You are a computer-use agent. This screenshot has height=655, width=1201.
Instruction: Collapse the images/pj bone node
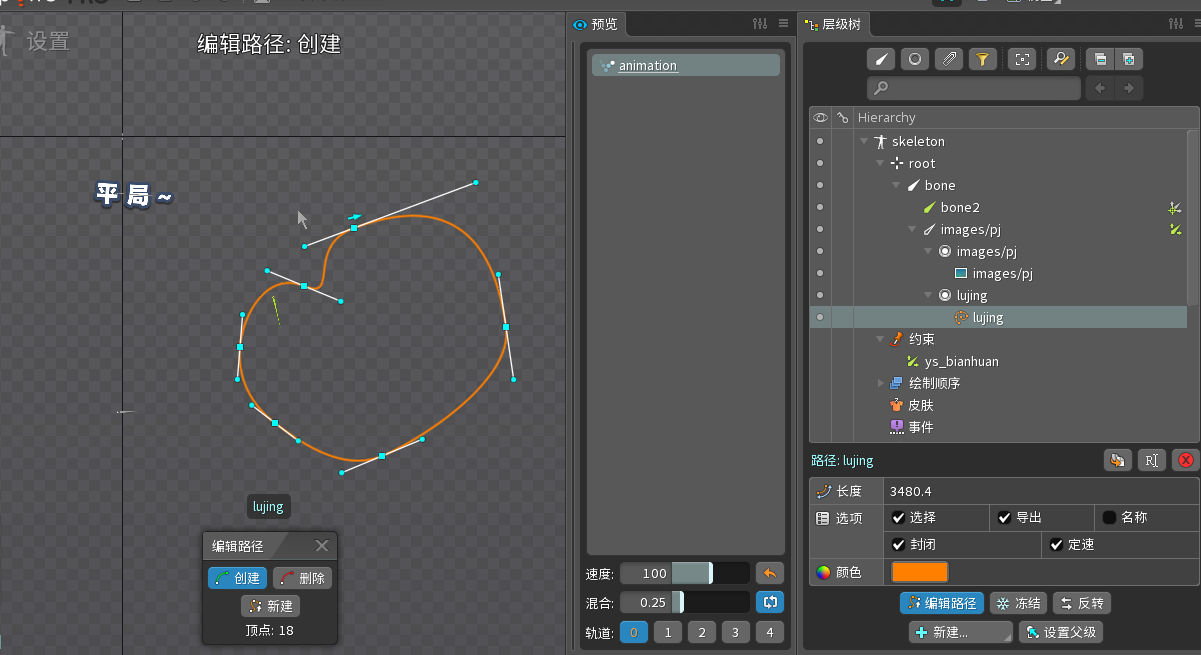coord(912,229)
